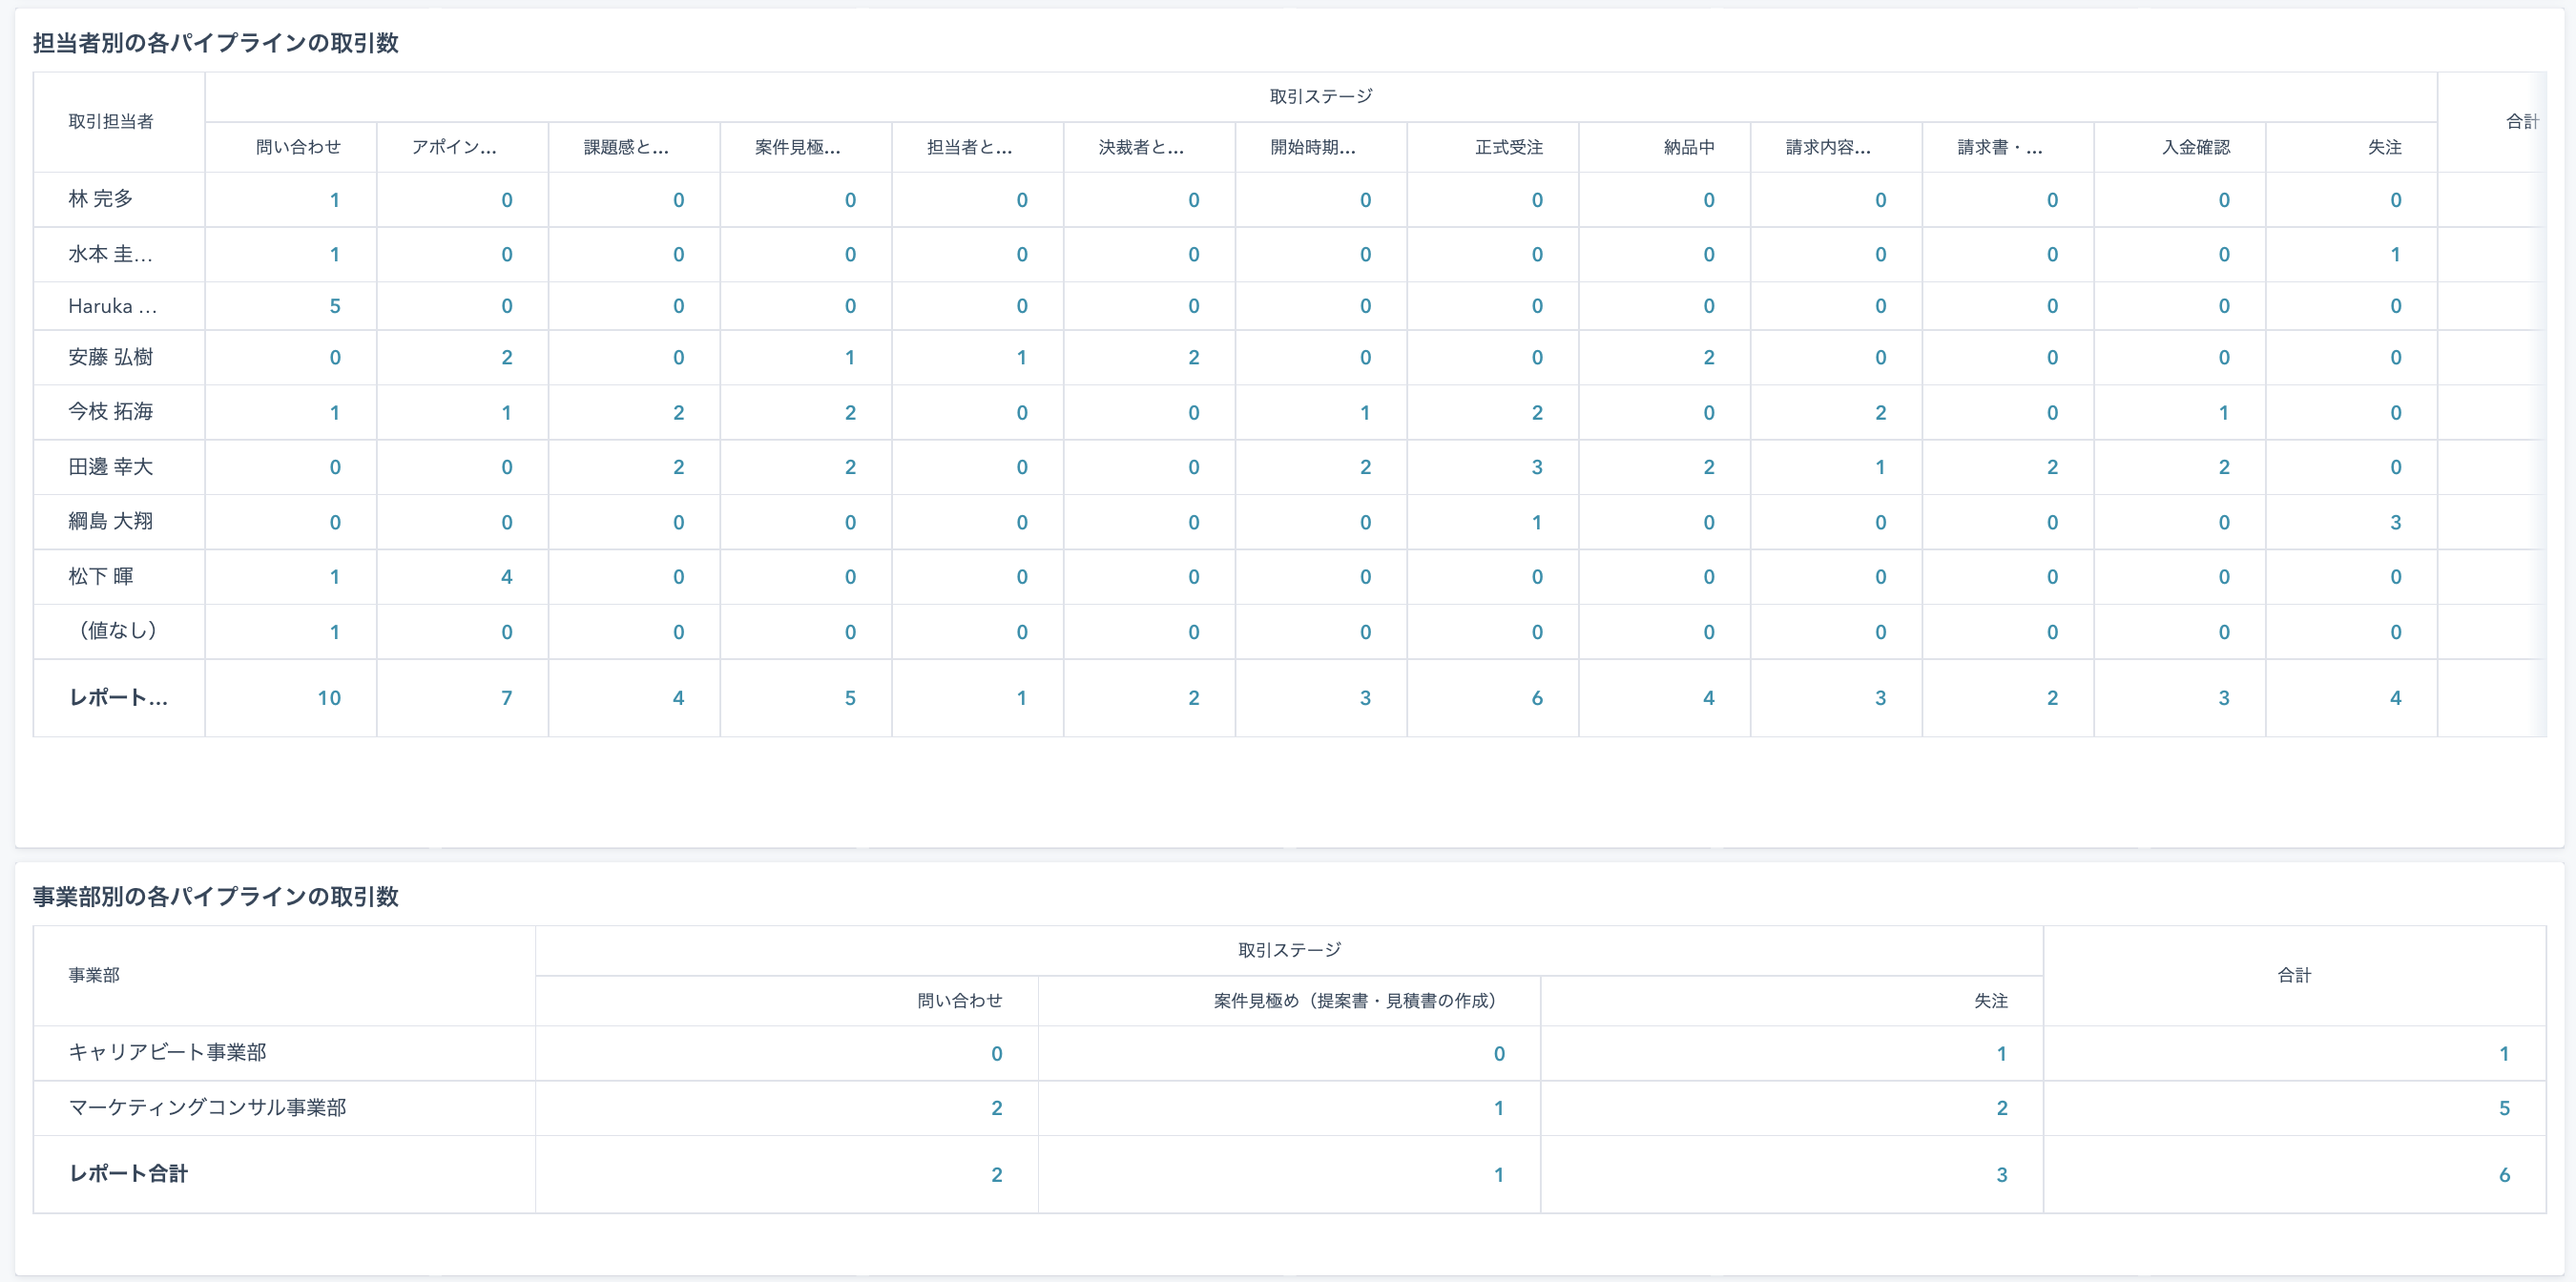Select the 担当者と... stage column header

(x=969, y=147)
